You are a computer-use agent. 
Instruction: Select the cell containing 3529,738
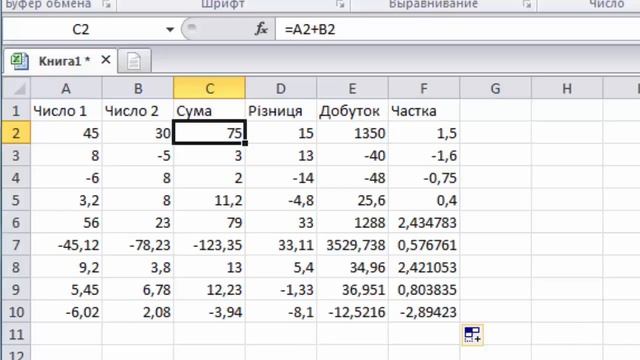(x=352, y=245)
